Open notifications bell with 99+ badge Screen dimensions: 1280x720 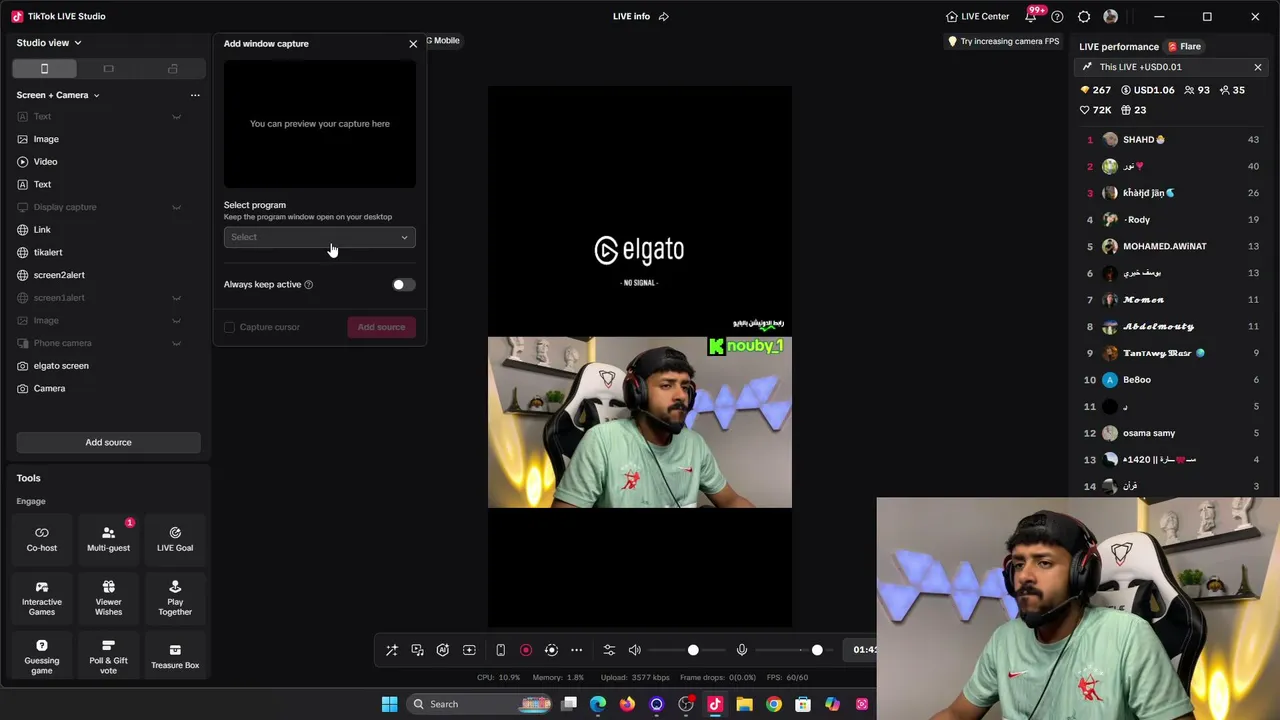[x=1031, y=16]
